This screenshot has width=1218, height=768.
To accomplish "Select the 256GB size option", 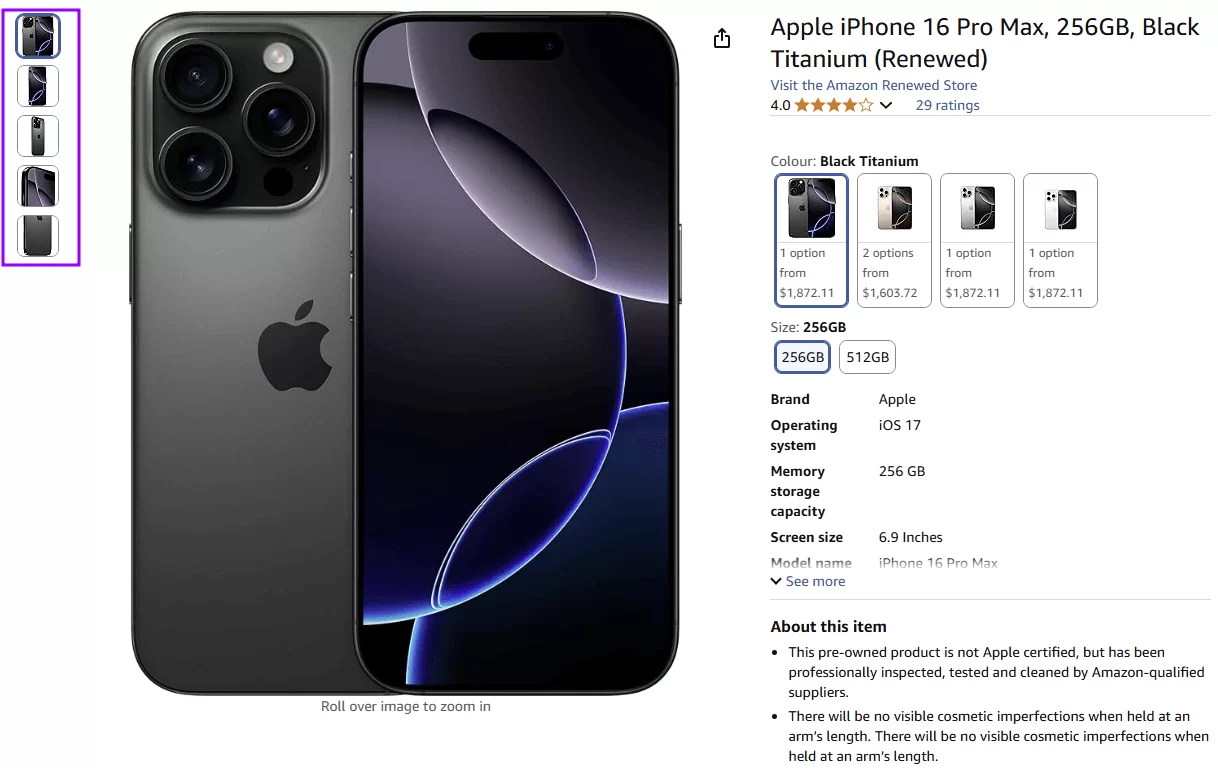I will tap(803, 357).
